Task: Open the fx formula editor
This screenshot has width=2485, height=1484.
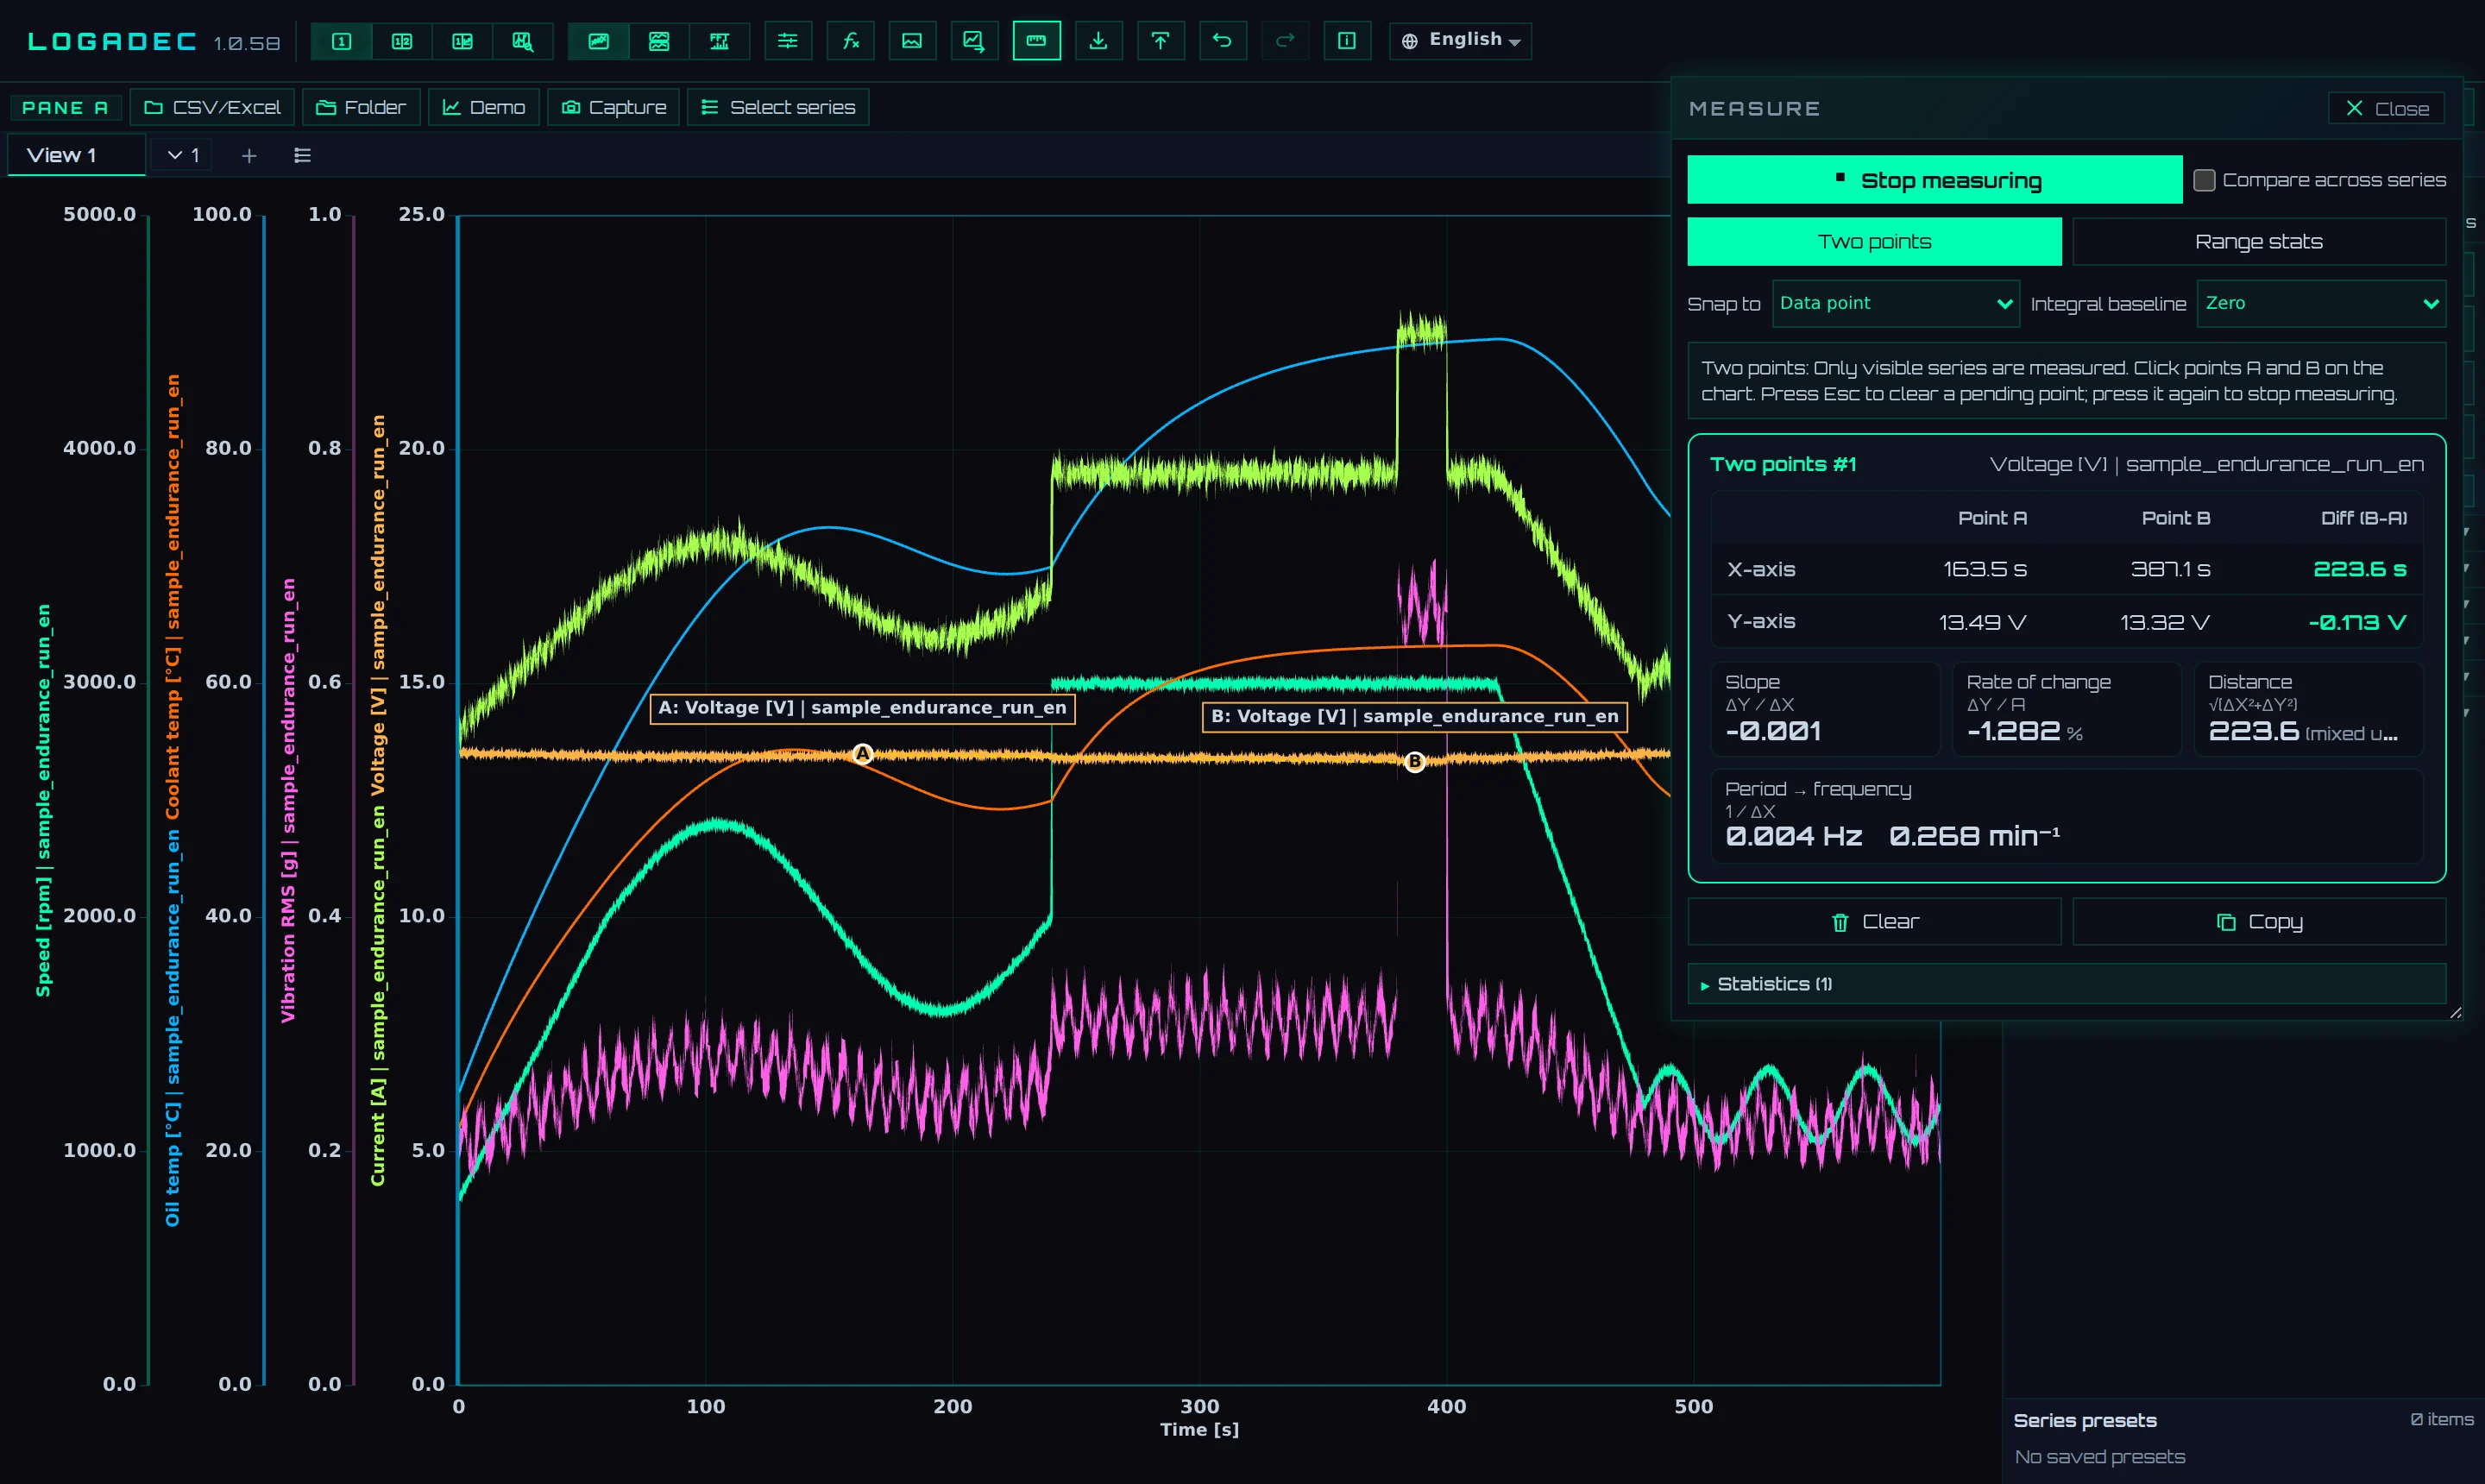Action: [x=851, y=41]
